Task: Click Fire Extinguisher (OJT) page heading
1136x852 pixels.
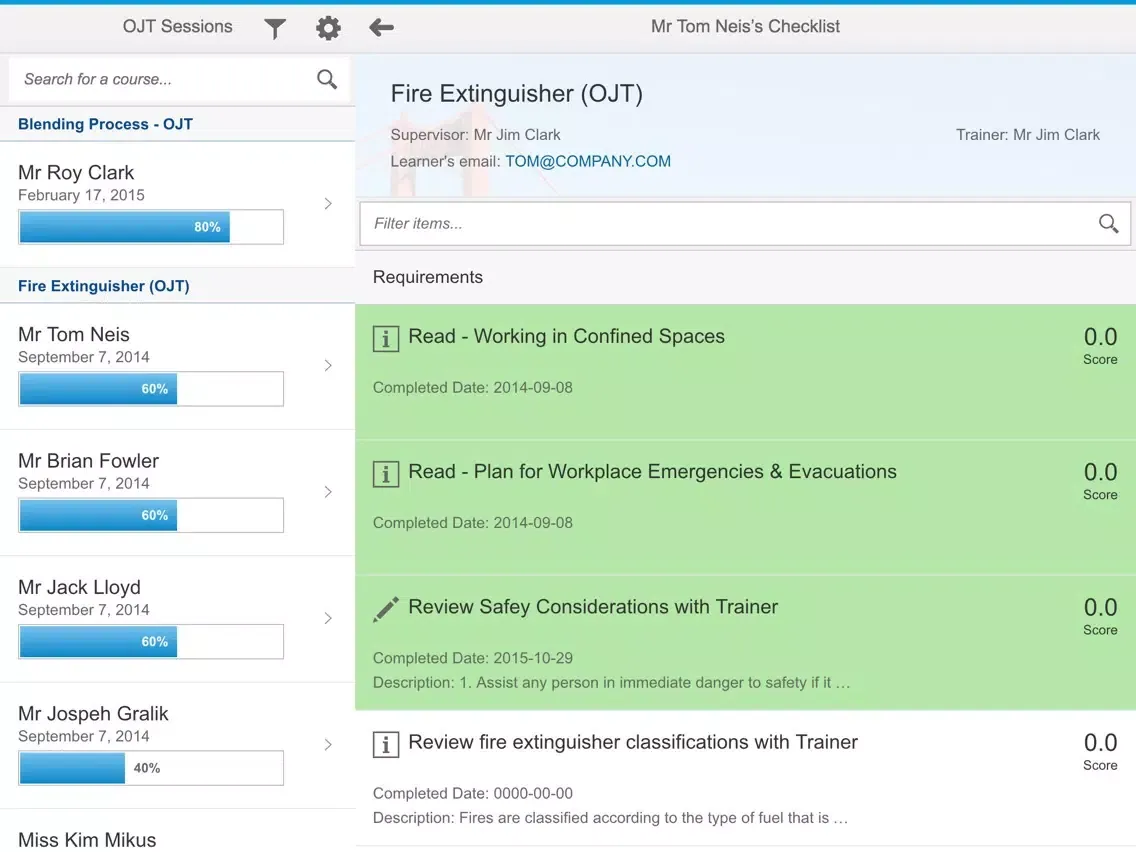Action: 517,93
